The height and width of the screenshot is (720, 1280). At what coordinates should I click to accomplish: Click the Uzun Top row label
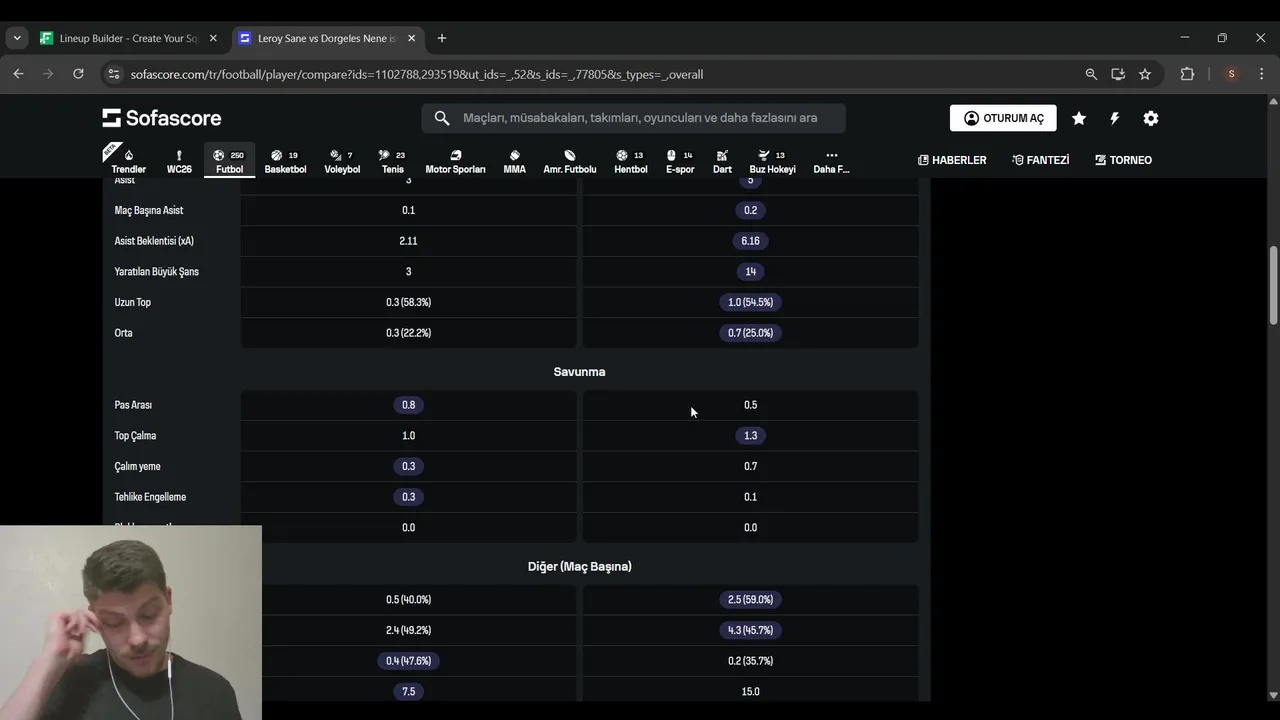pyautogui.click(x=133, y=302)
